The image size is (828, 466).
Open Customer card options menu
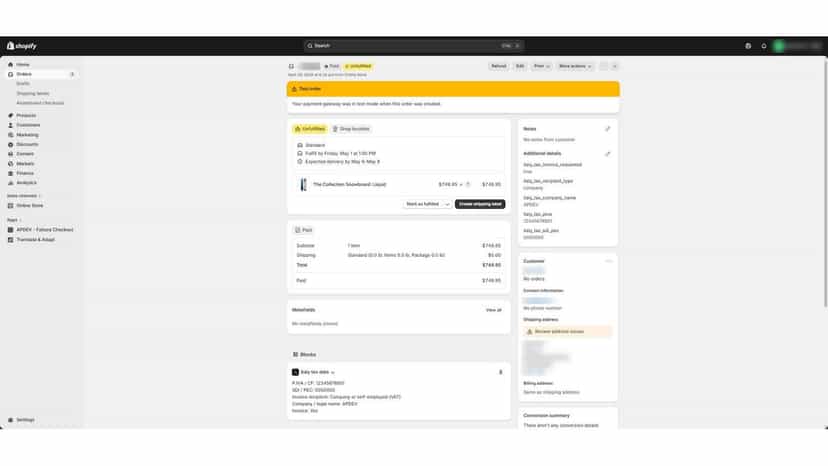coord(608,261)
